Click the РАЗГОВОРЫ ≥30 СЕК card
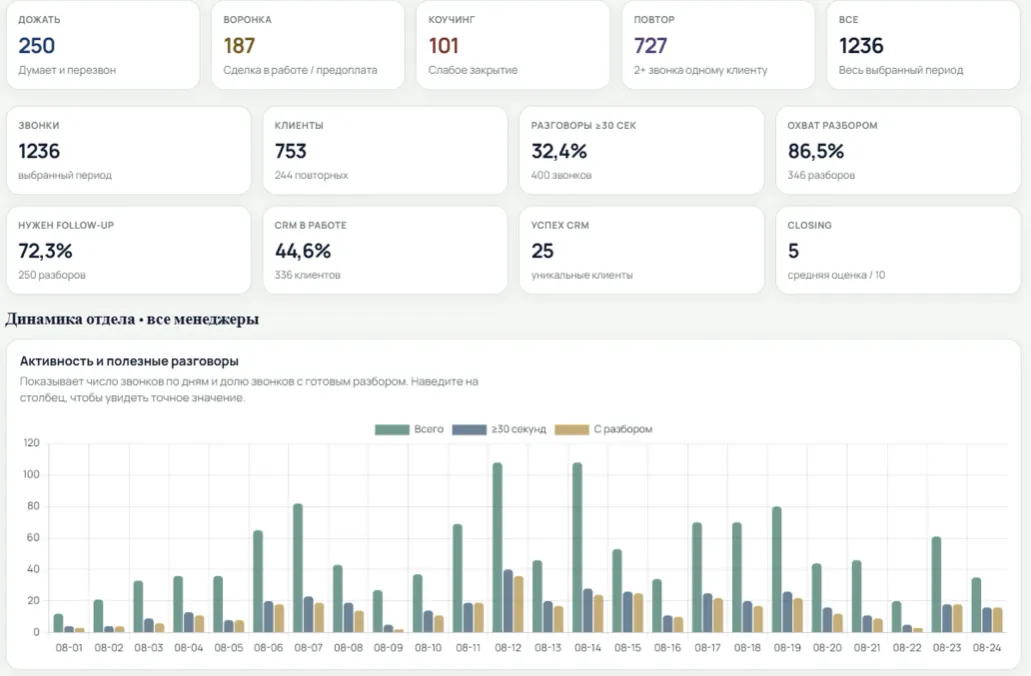 click(642, 151)
